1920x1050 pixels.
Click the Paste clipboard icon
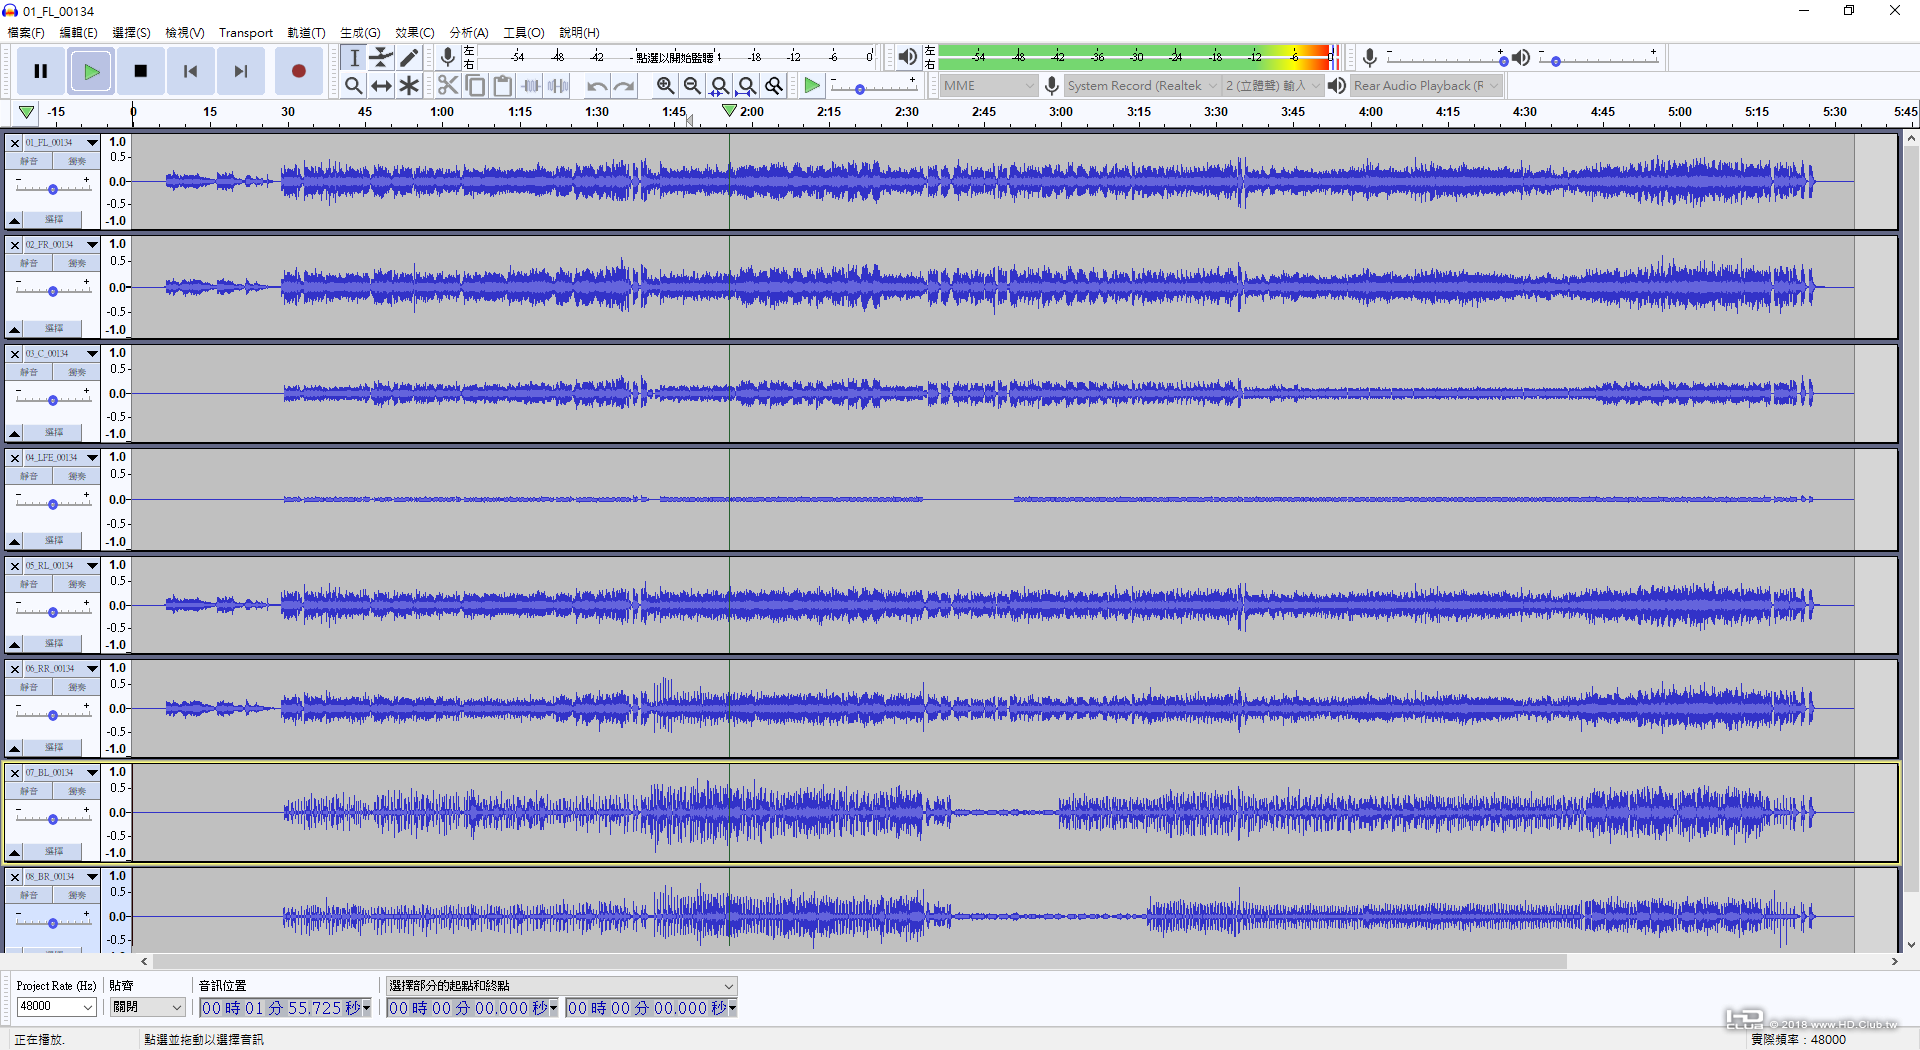pos(503,86)
